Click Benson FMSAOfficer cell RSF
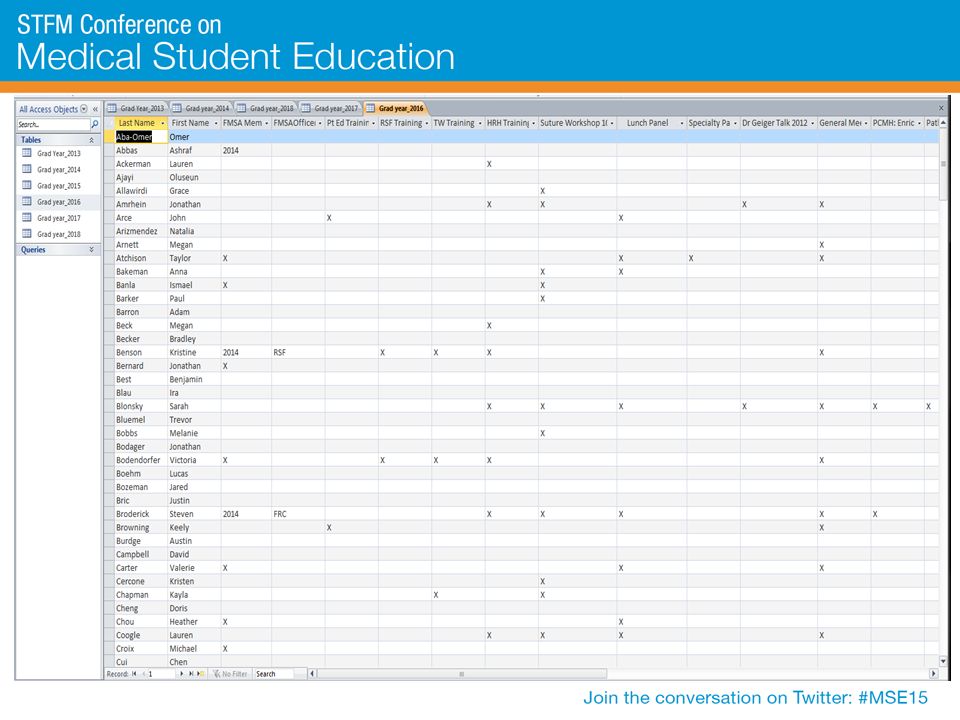 click(298, 353)
